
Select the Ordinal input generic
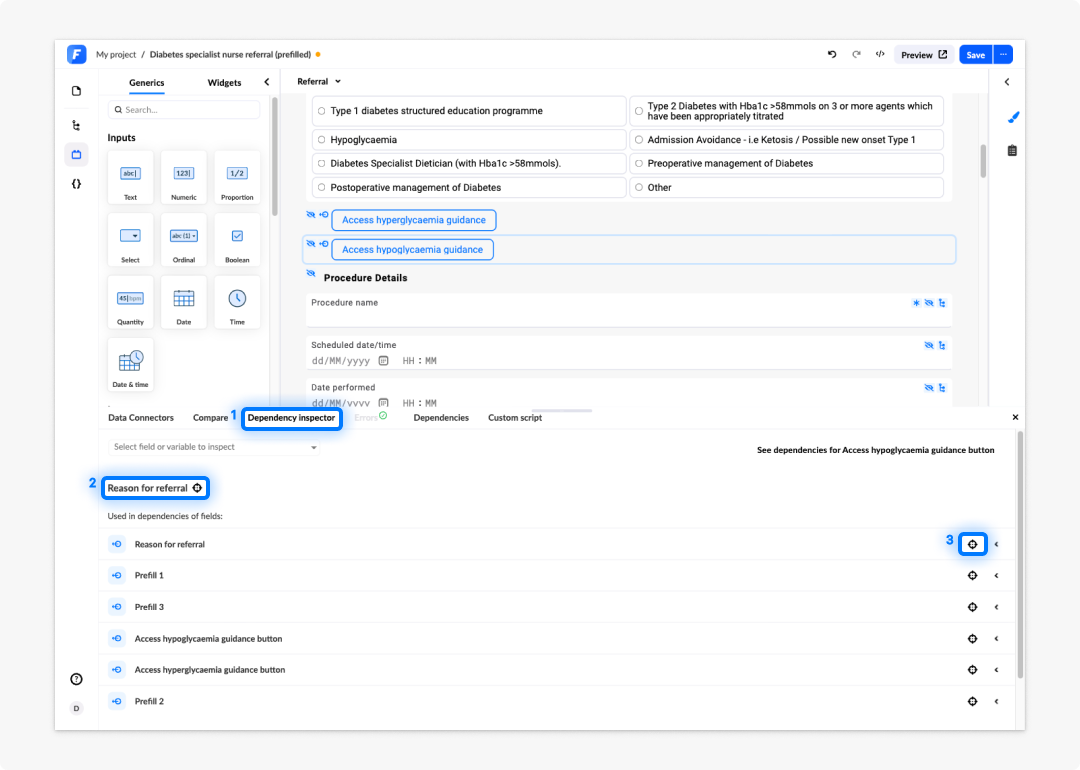pos(184,240)
